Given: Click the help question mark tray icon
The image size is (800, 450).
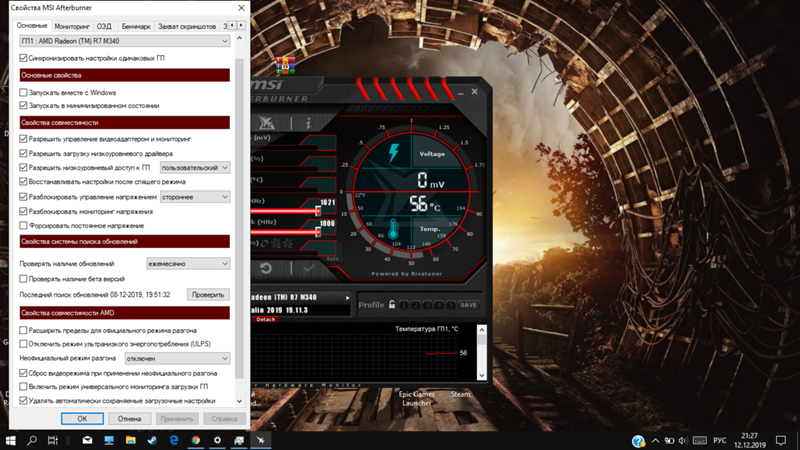Looking at the screenshot, I should click(x=638, y=441).
